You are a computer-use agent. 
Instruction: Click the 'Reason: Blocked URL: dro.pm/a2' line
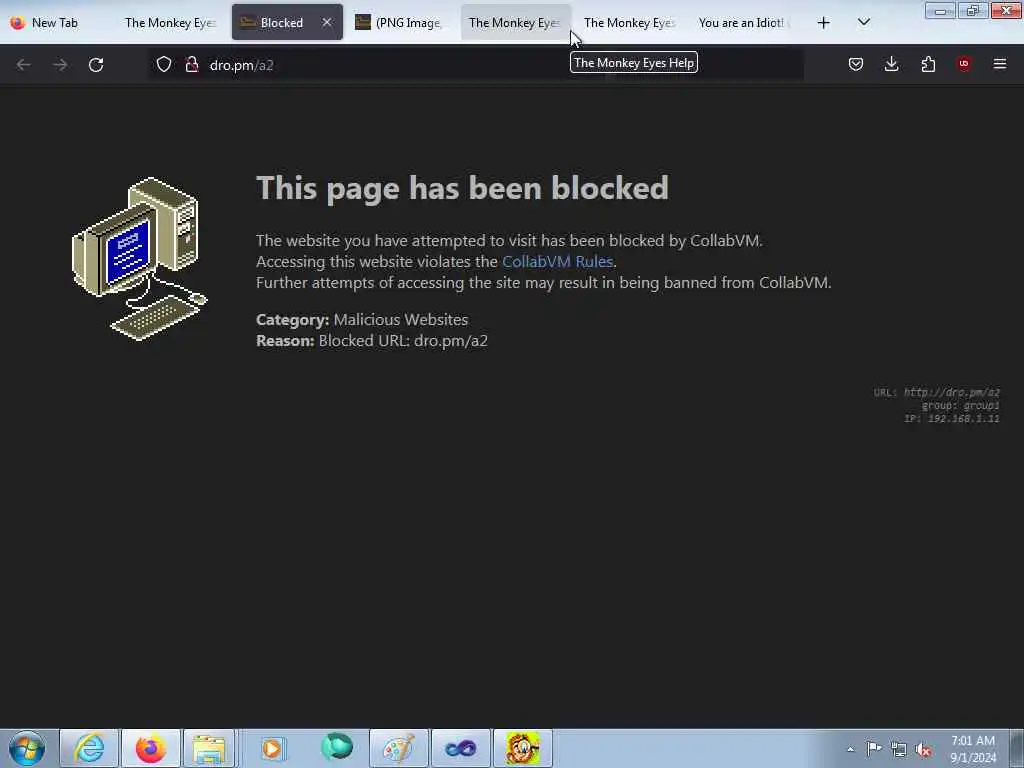372,340
